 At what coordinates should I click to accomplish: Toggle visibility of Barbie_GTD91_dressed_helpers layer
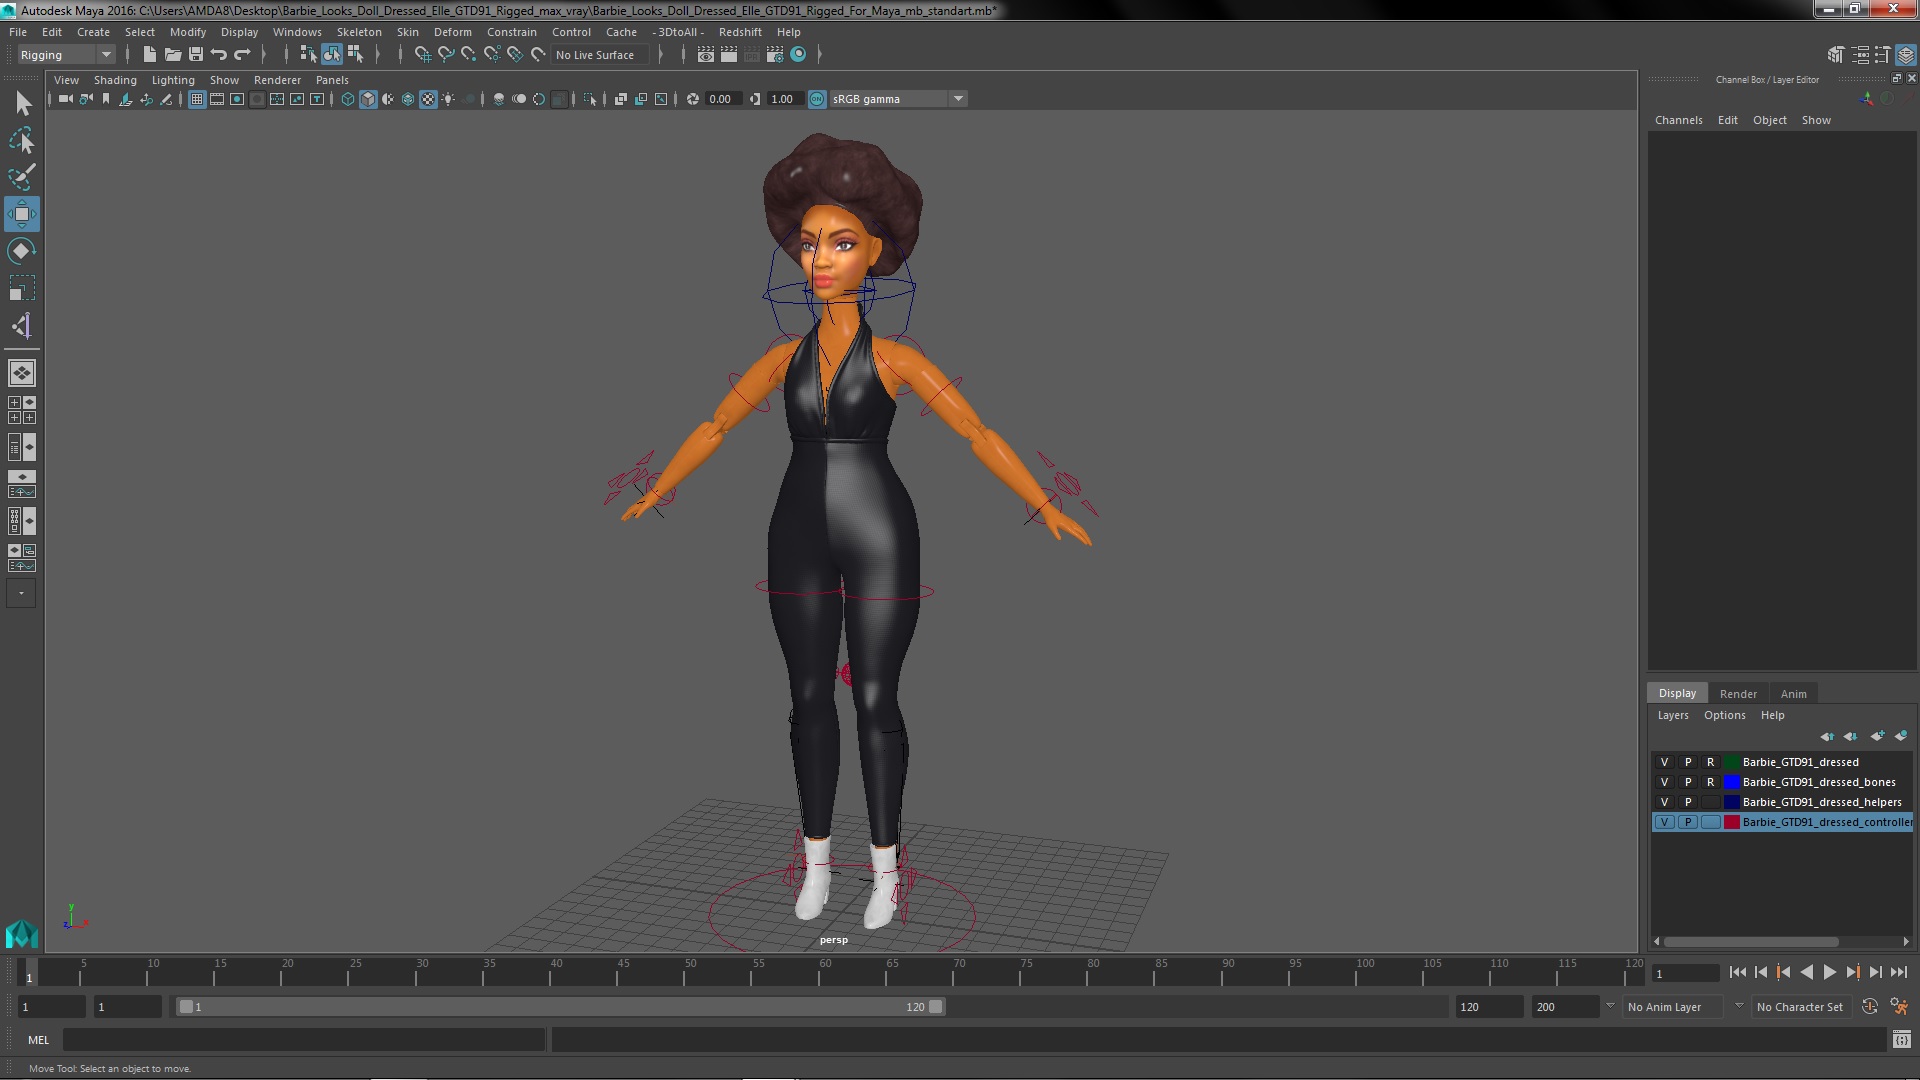(x=1664, y=802)
